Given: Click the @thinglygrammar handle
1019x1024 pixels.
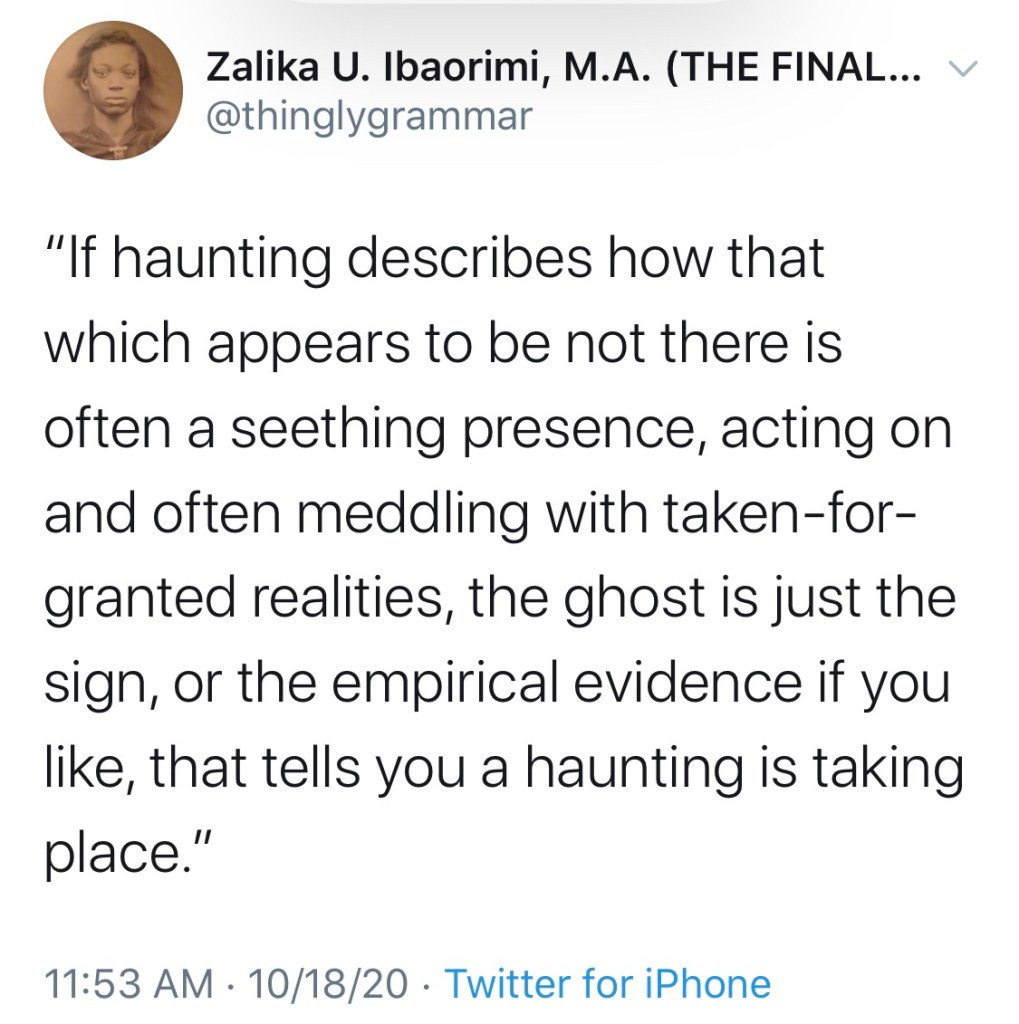Looking at the screenshot, I should (368, 117).
